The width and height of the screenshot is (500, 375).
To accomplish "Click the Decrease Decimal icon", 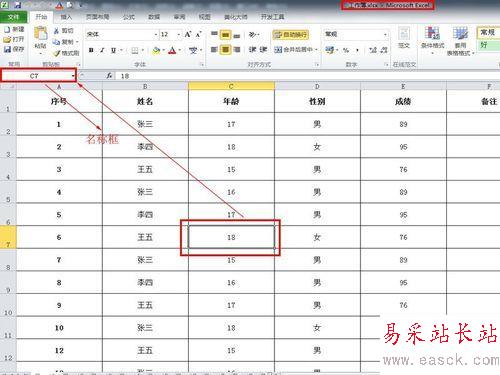I will (x=384, y=50).
